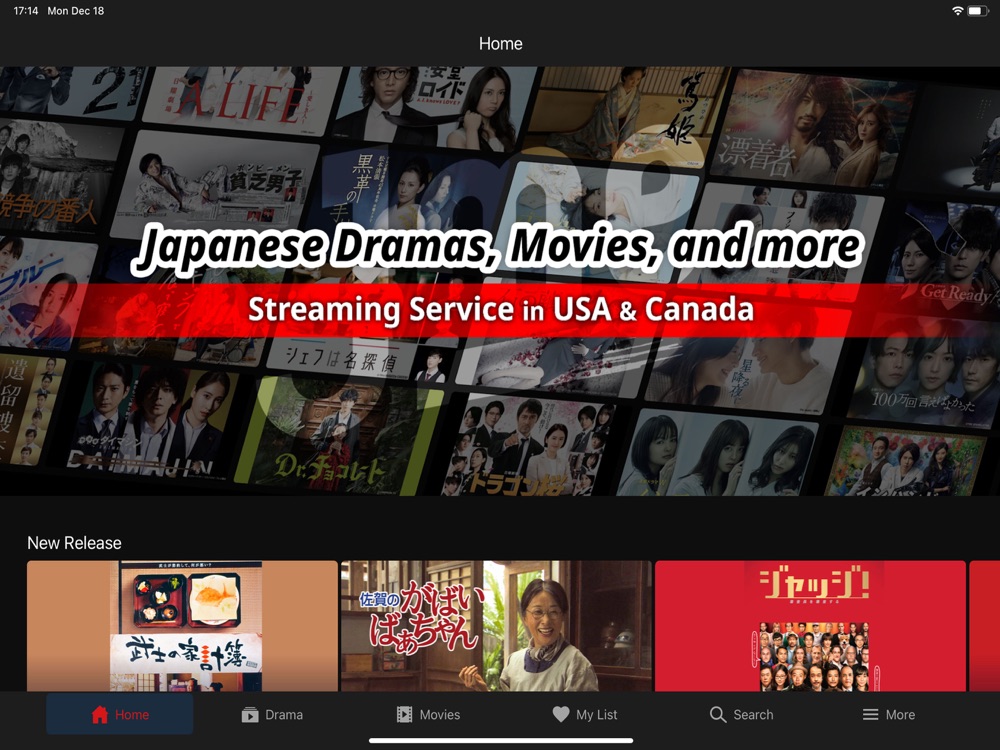1000x750 pixels.
Task: Open the 武士の家計簿 new release thumbnail
Action: [x=182, y=626]
